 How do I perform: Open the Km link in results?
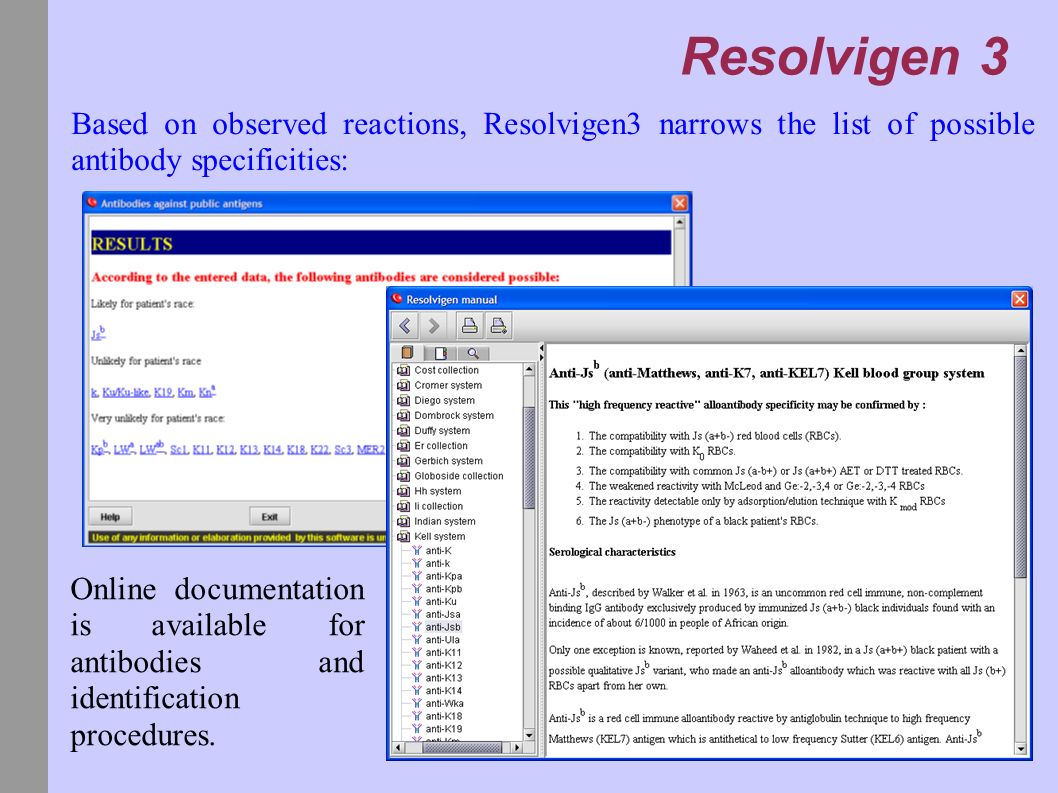(186, 392)
